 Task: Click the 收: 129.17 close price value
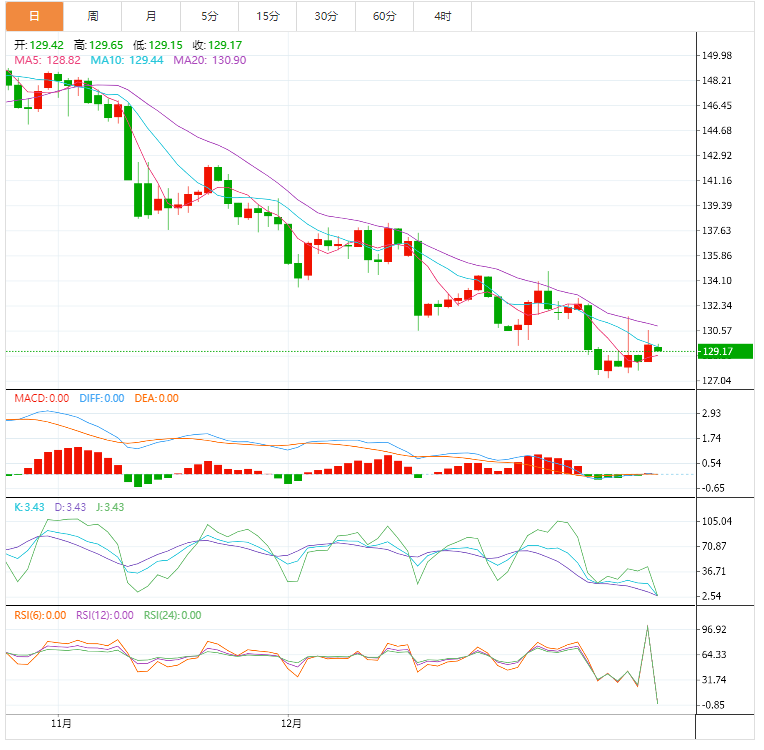pyautogui.click(x=217, y=45)
